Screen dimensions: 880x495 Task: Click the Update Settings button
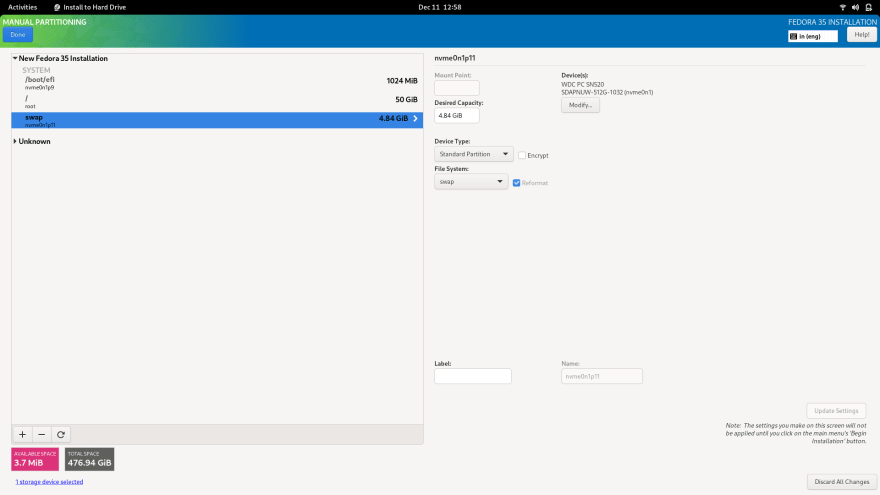[x=836, y=411]
